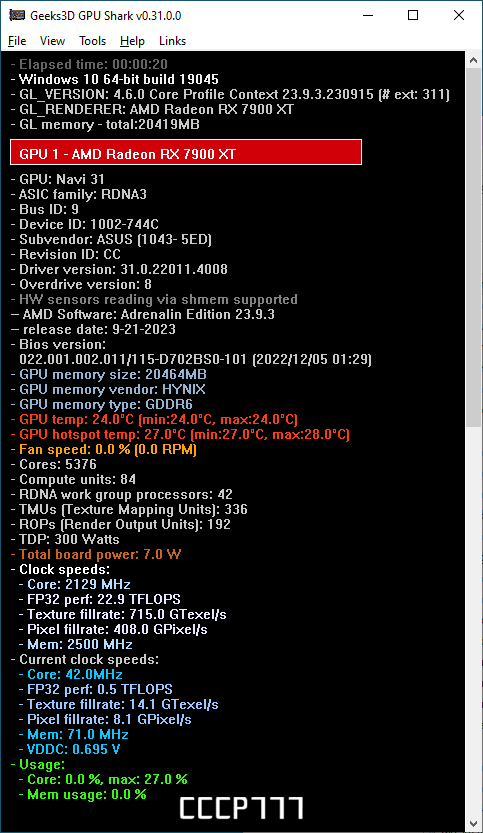Viewport: 483px width, 833px height.
Task: Click the GL_RENDERER info line
Action: click(x=152, y=109)
